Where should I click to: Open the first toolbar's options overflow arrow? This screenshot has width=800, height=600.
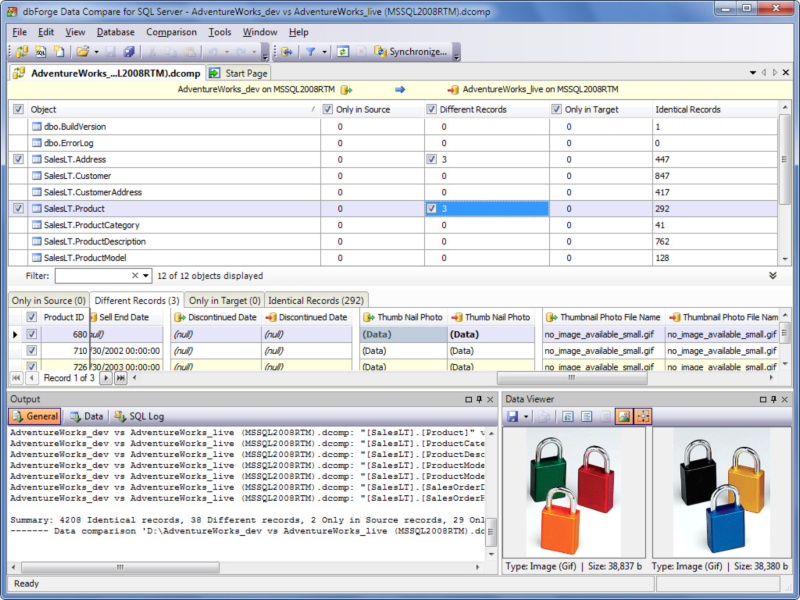pyautogui.click(x=265, y=53)
